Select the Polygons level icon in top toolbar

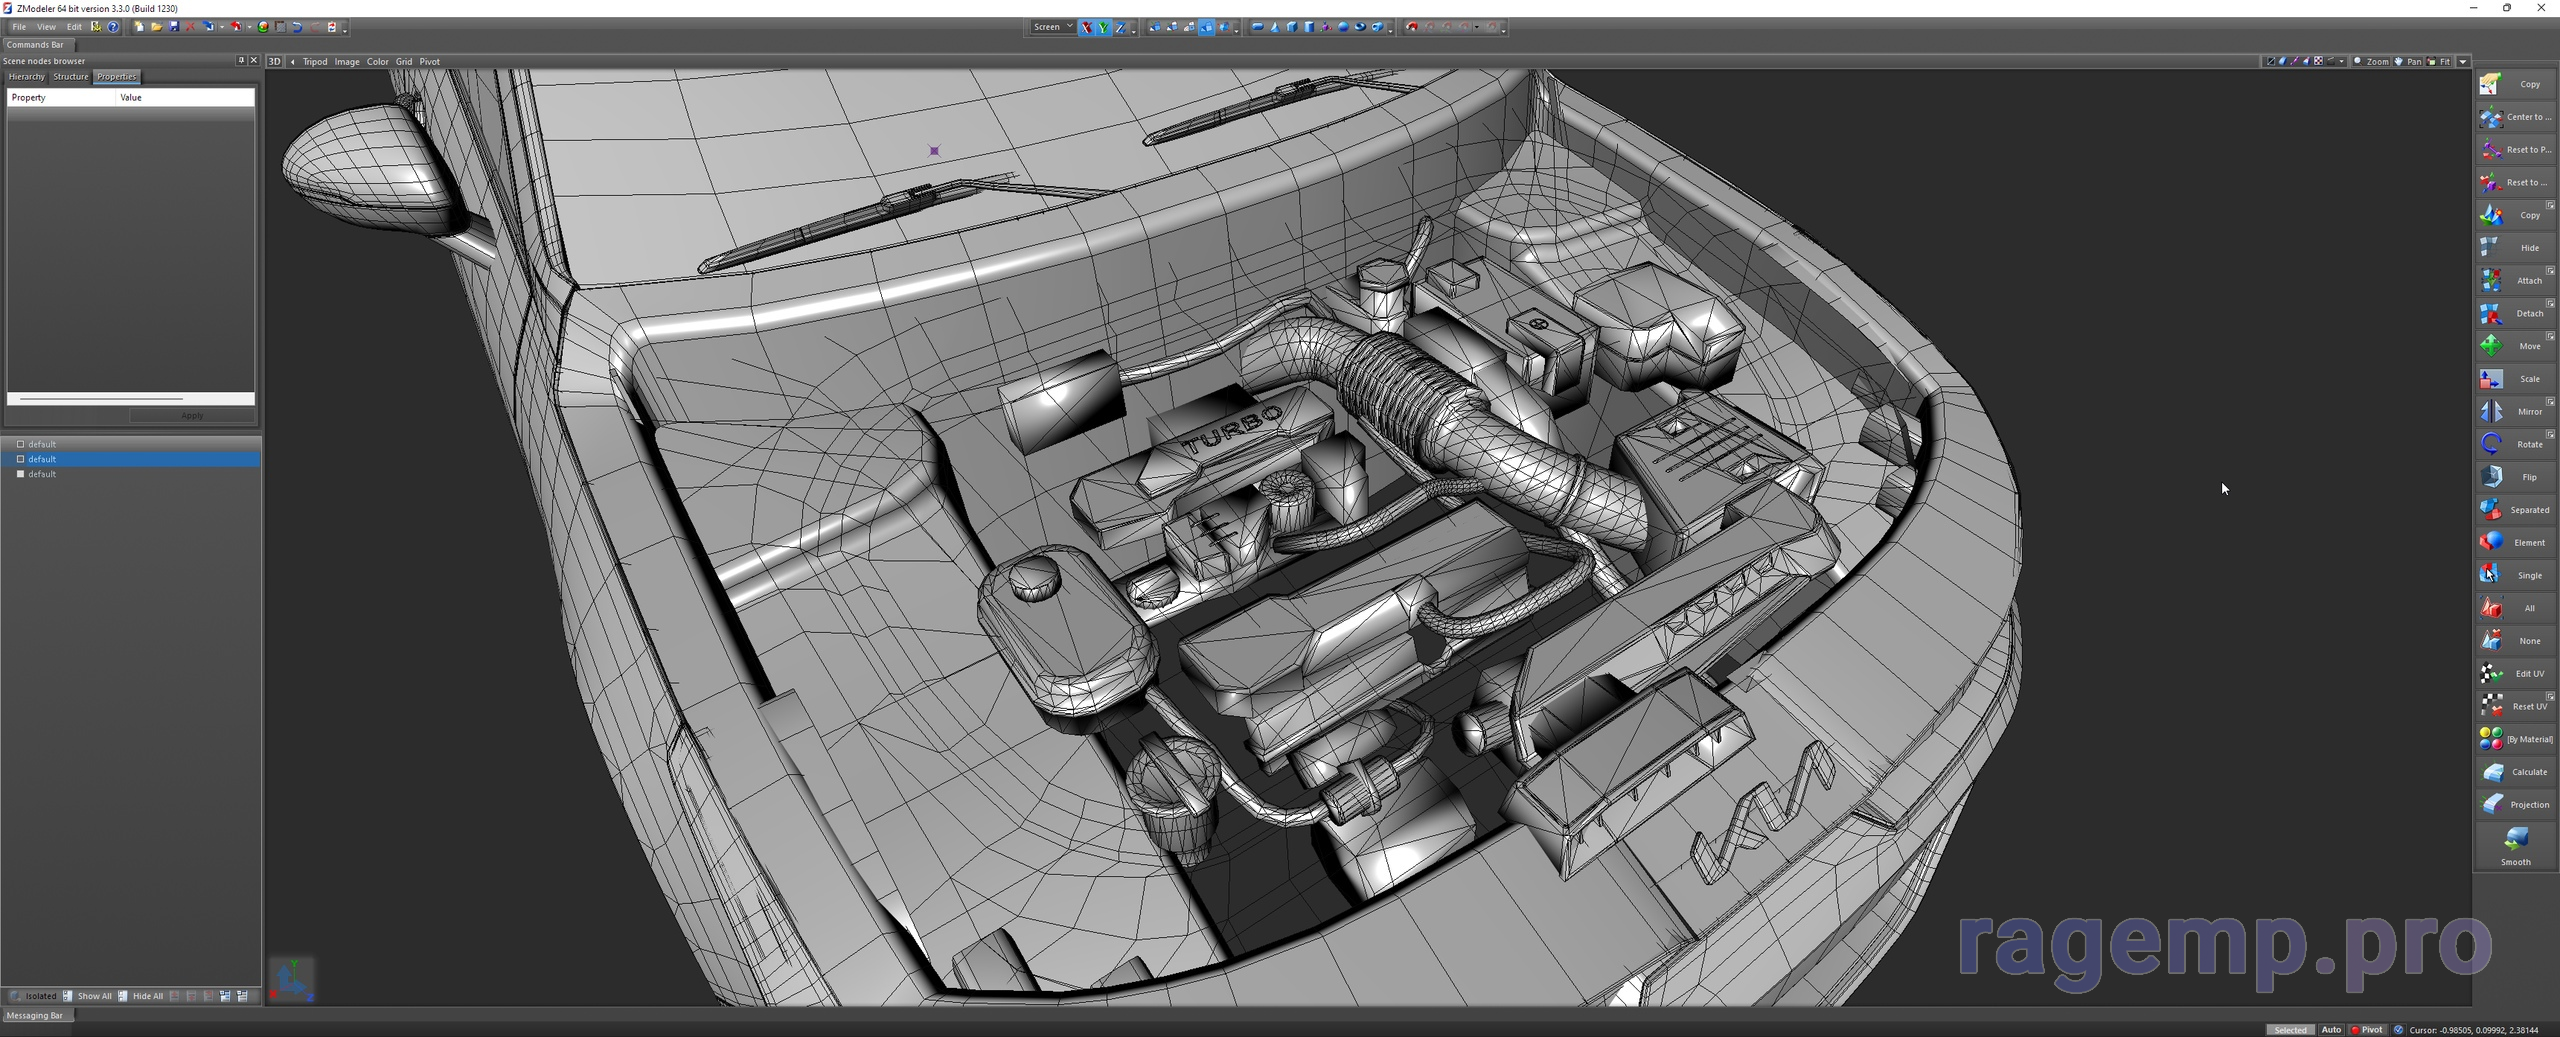point(1189,27)
